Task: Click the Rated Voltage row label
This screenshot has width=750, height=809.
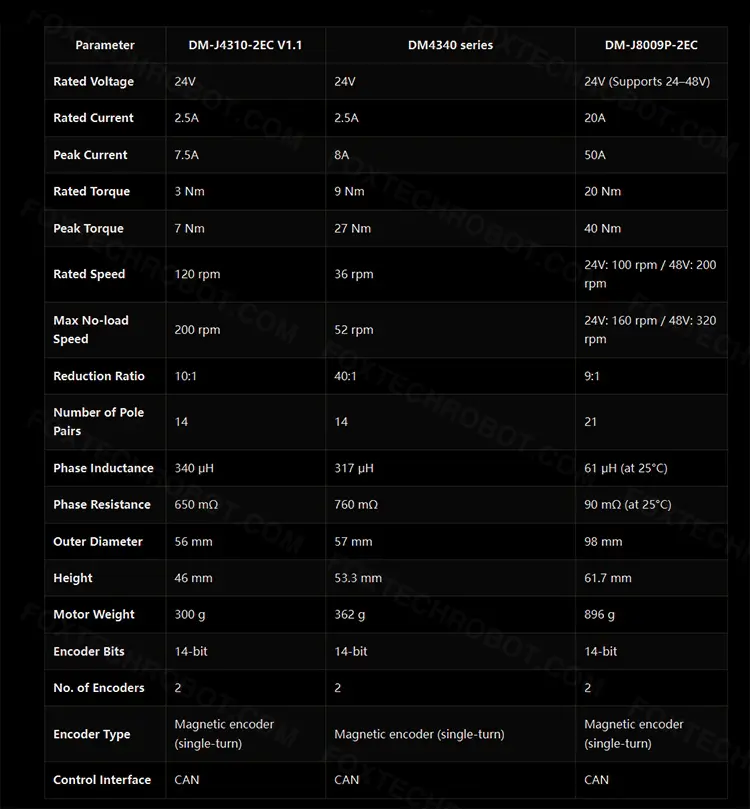Action: (x=93, y=82)
